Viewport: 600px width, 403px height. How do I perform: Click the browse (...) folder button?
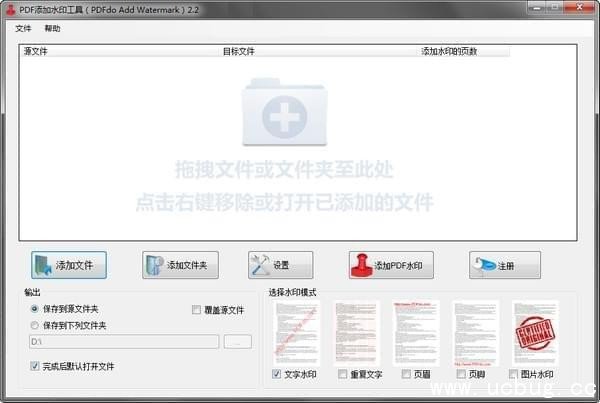(238, 341)
